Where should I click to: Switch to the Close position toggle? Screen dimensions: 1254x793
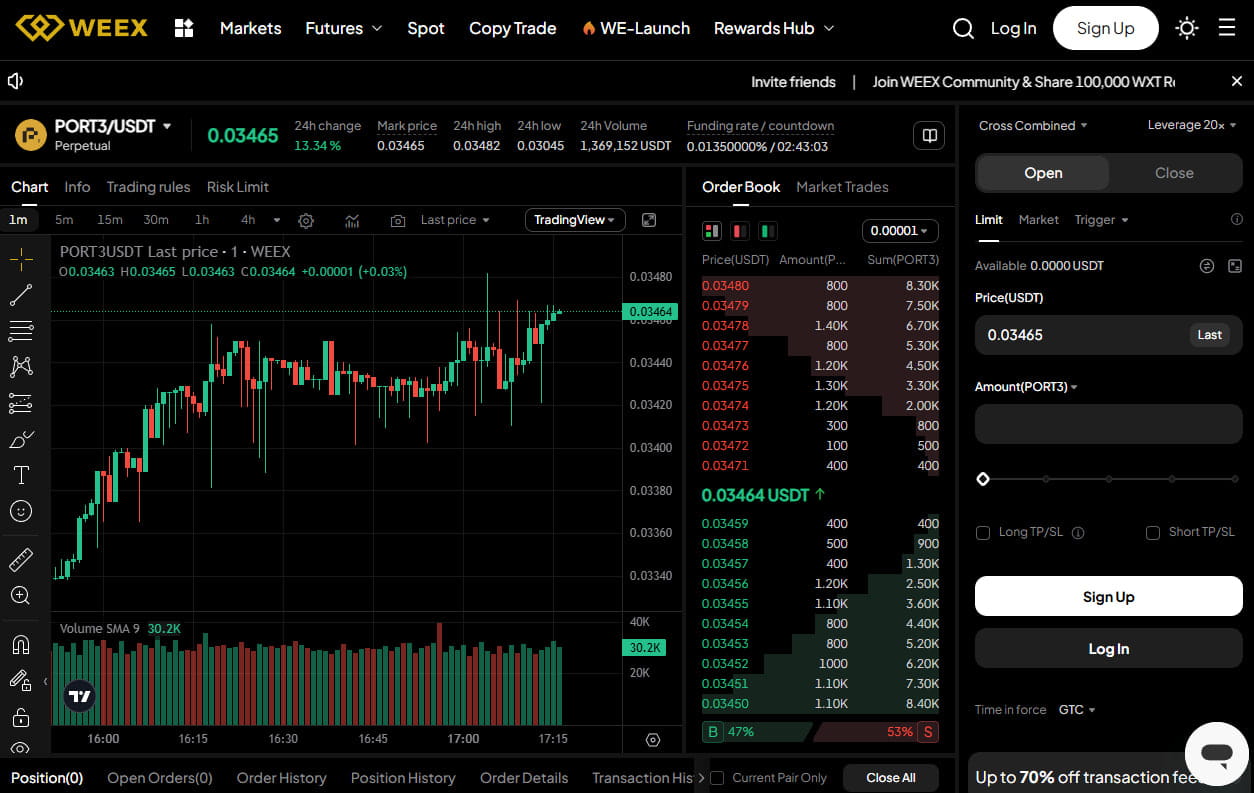pyautogui.click(x=1174, y=173)
